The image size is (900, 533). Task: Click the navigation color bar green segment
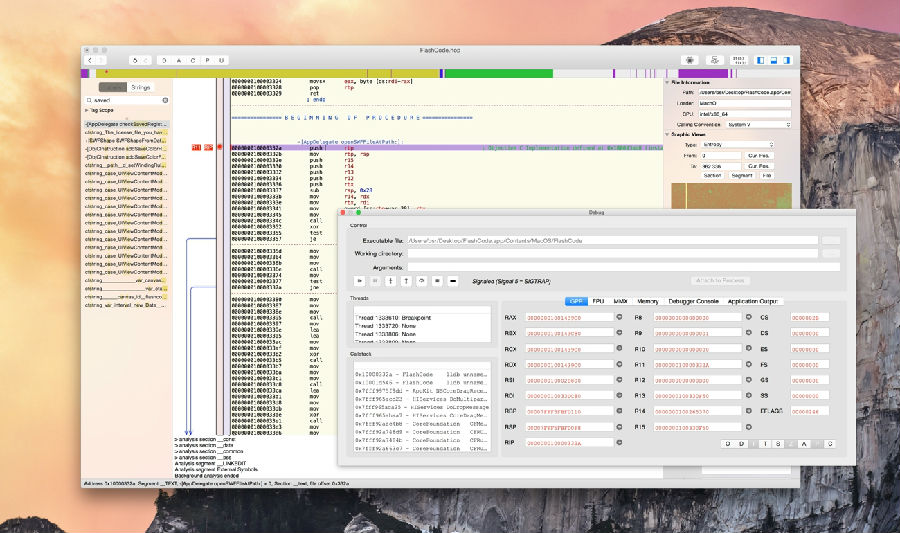500,73
